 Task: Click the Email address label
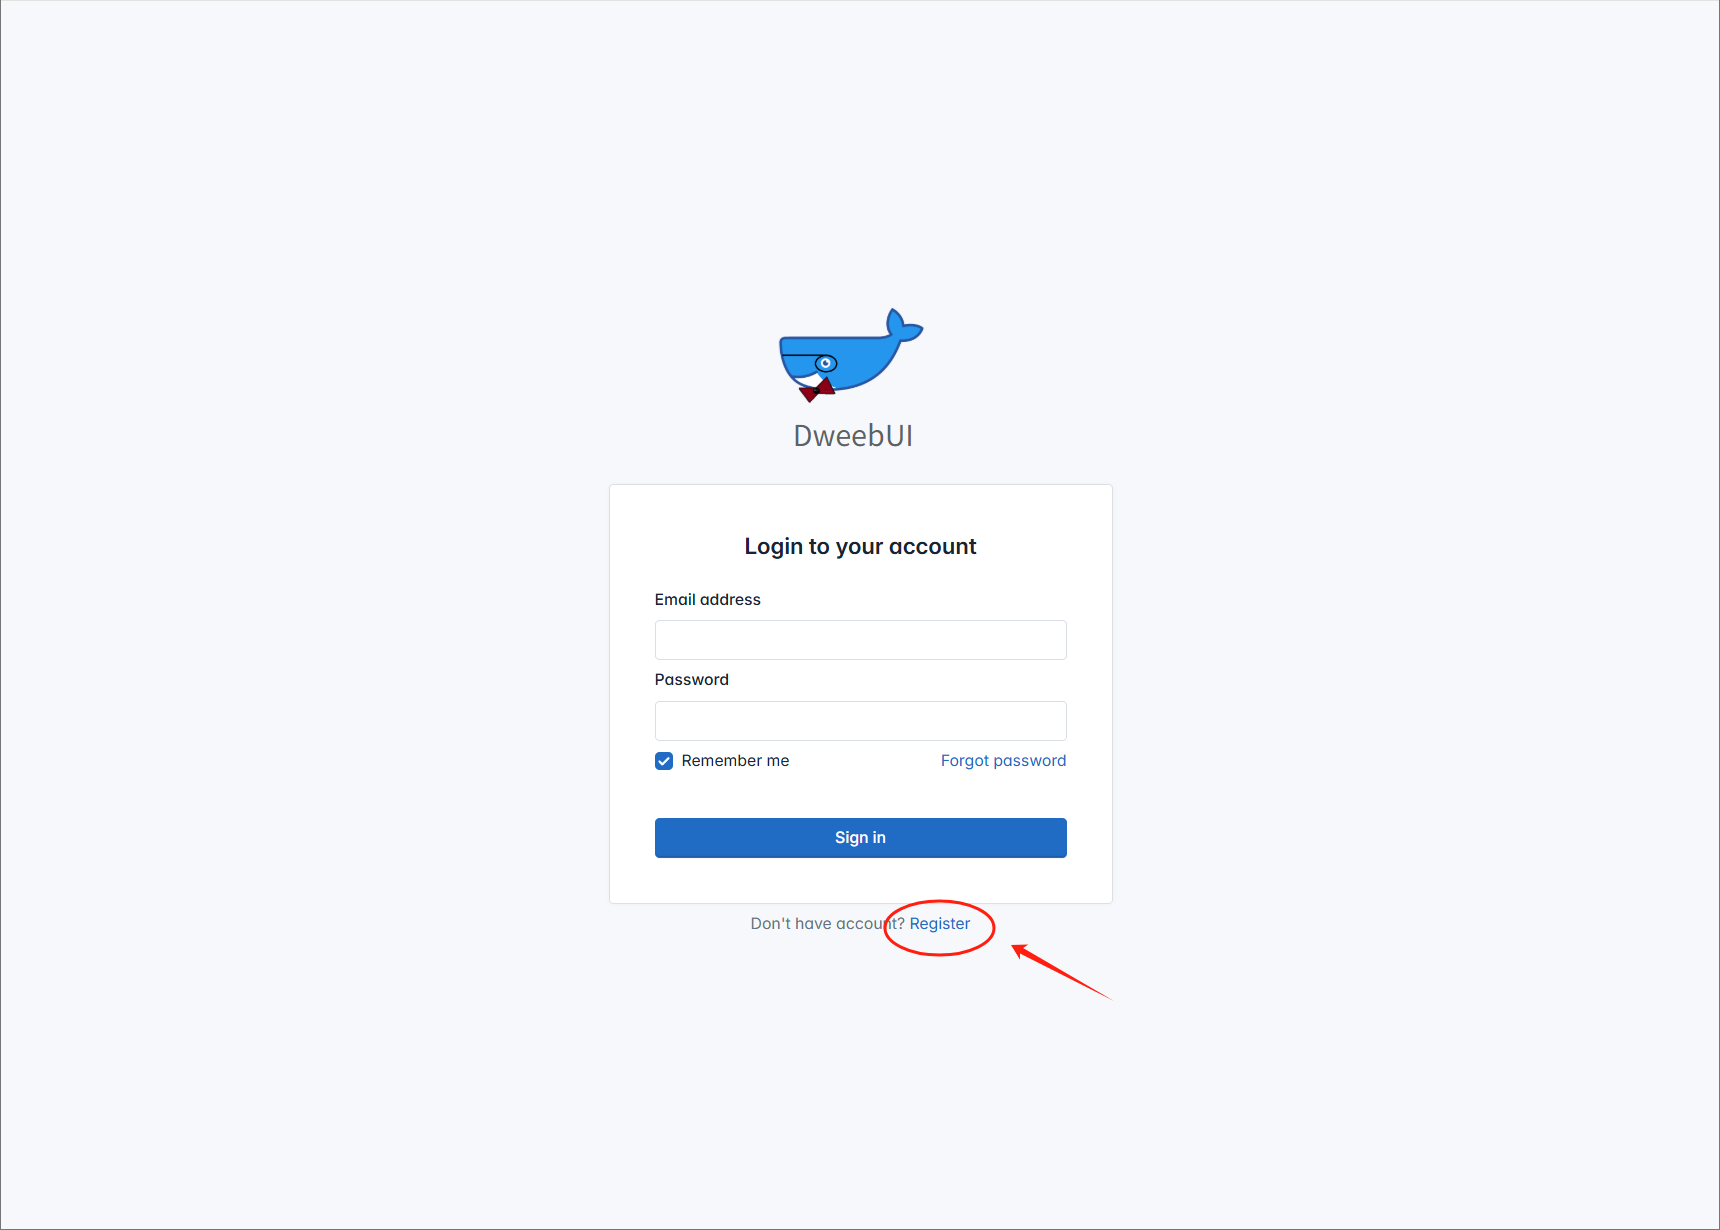(707, 600)
